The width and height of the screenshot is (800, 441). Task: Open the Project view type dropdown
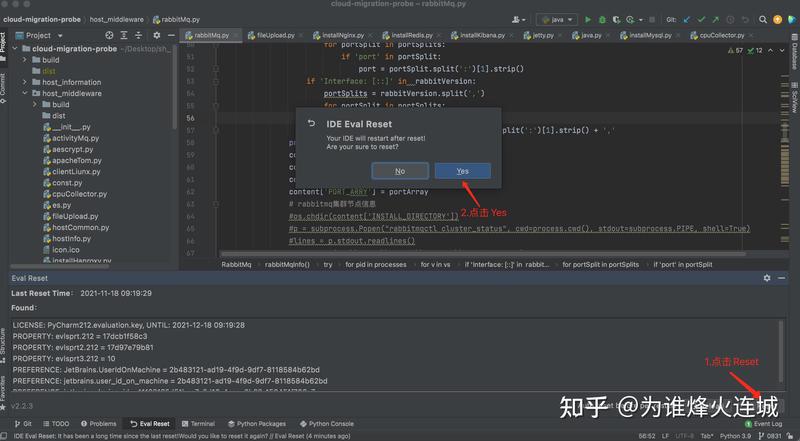point(60,36)
